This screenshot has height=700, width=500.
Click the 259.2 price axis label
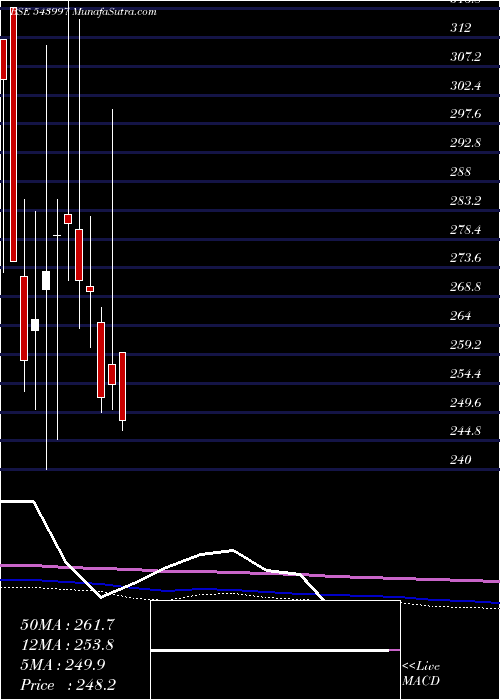[x=466, y=345]
